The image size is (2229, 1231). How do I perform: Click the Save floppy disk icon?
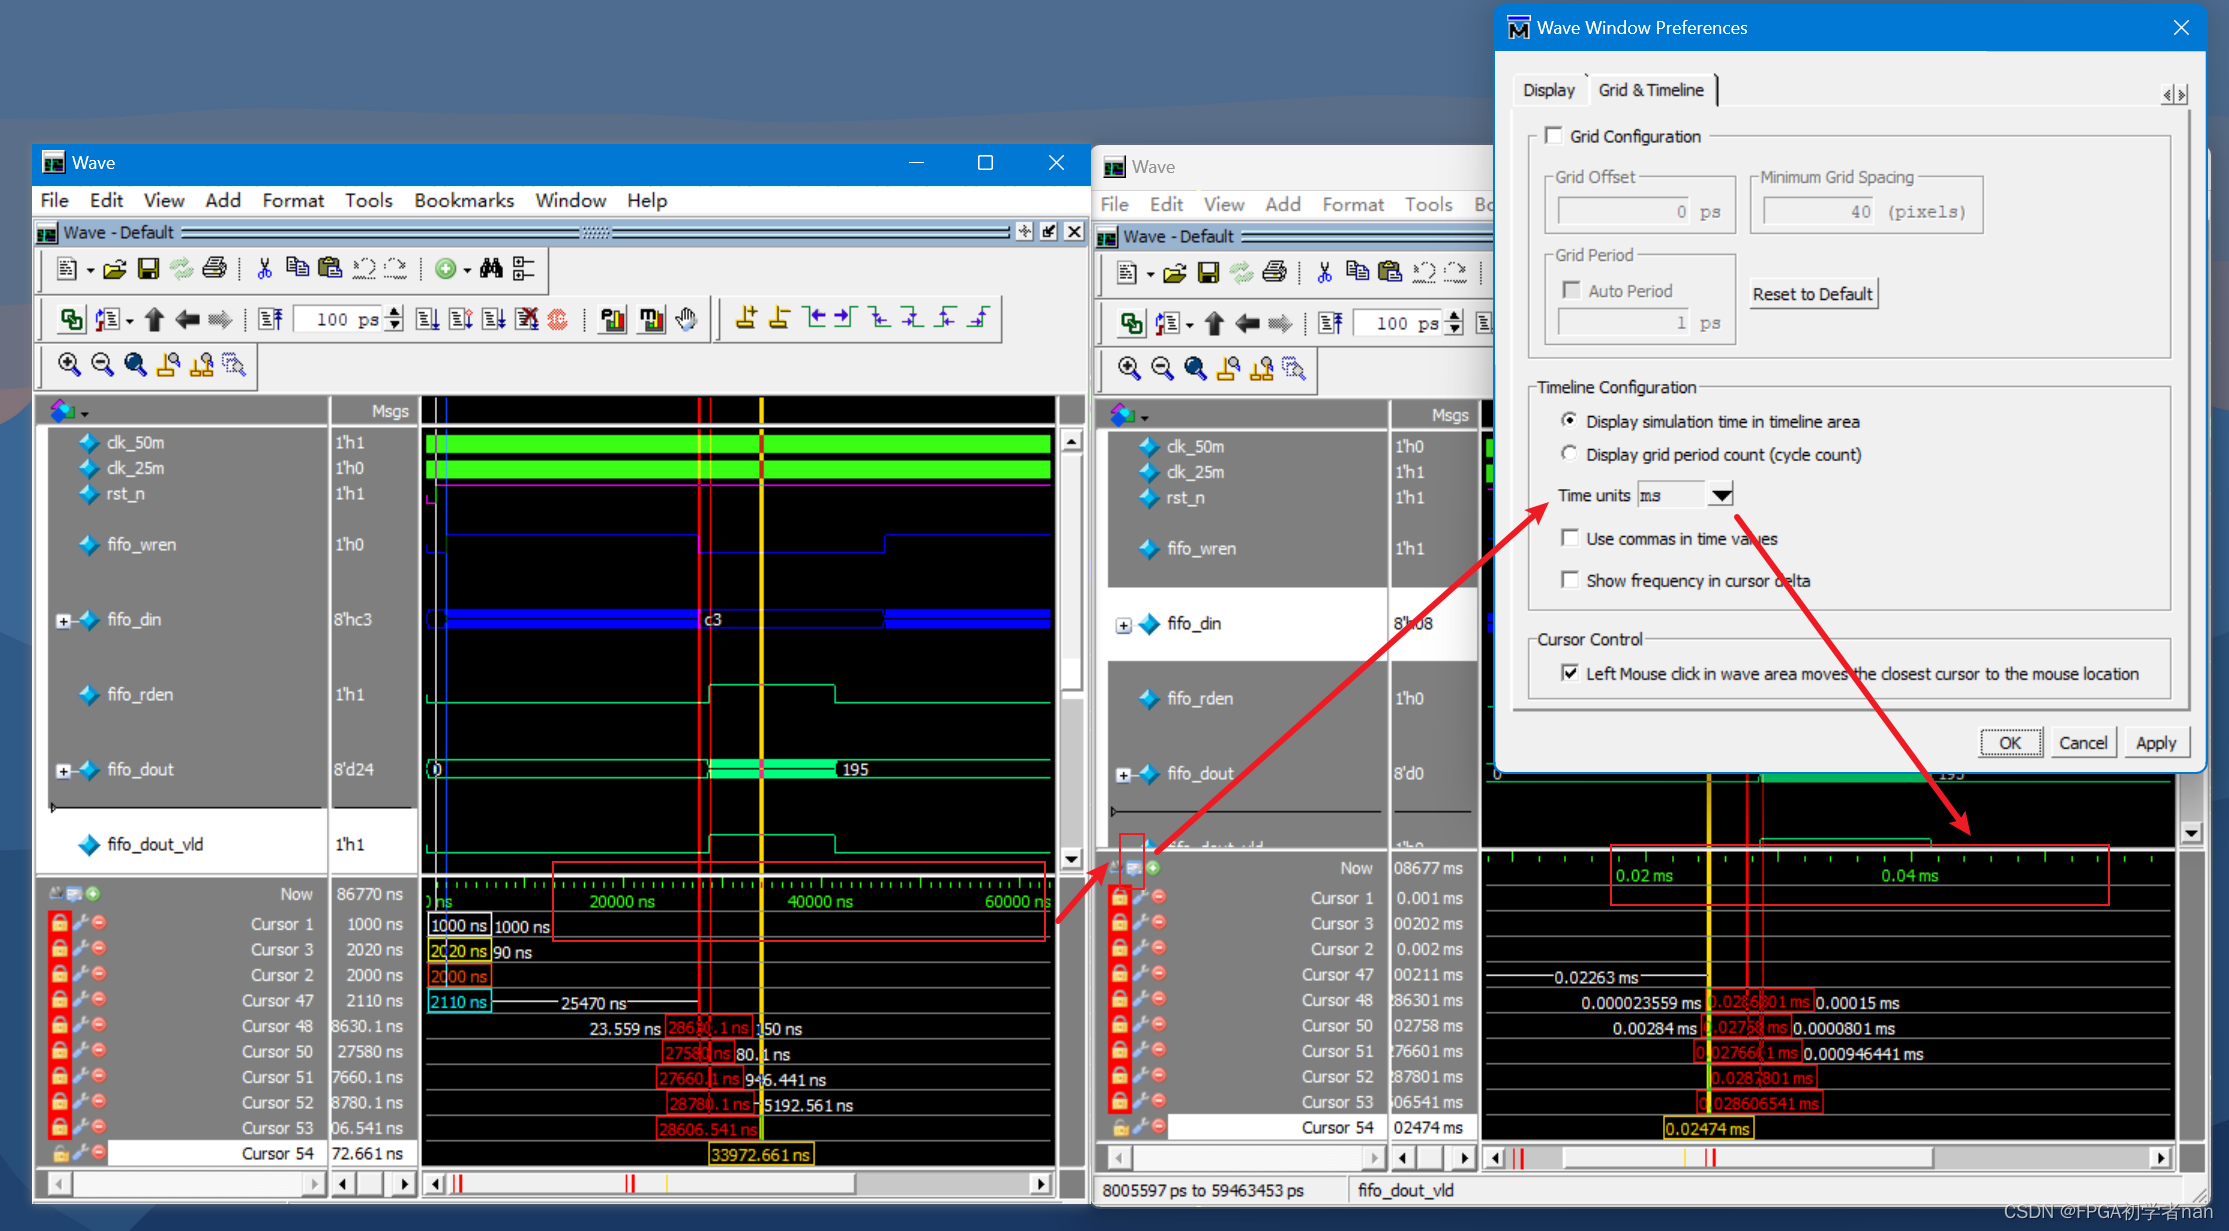(x=148, y=268)
